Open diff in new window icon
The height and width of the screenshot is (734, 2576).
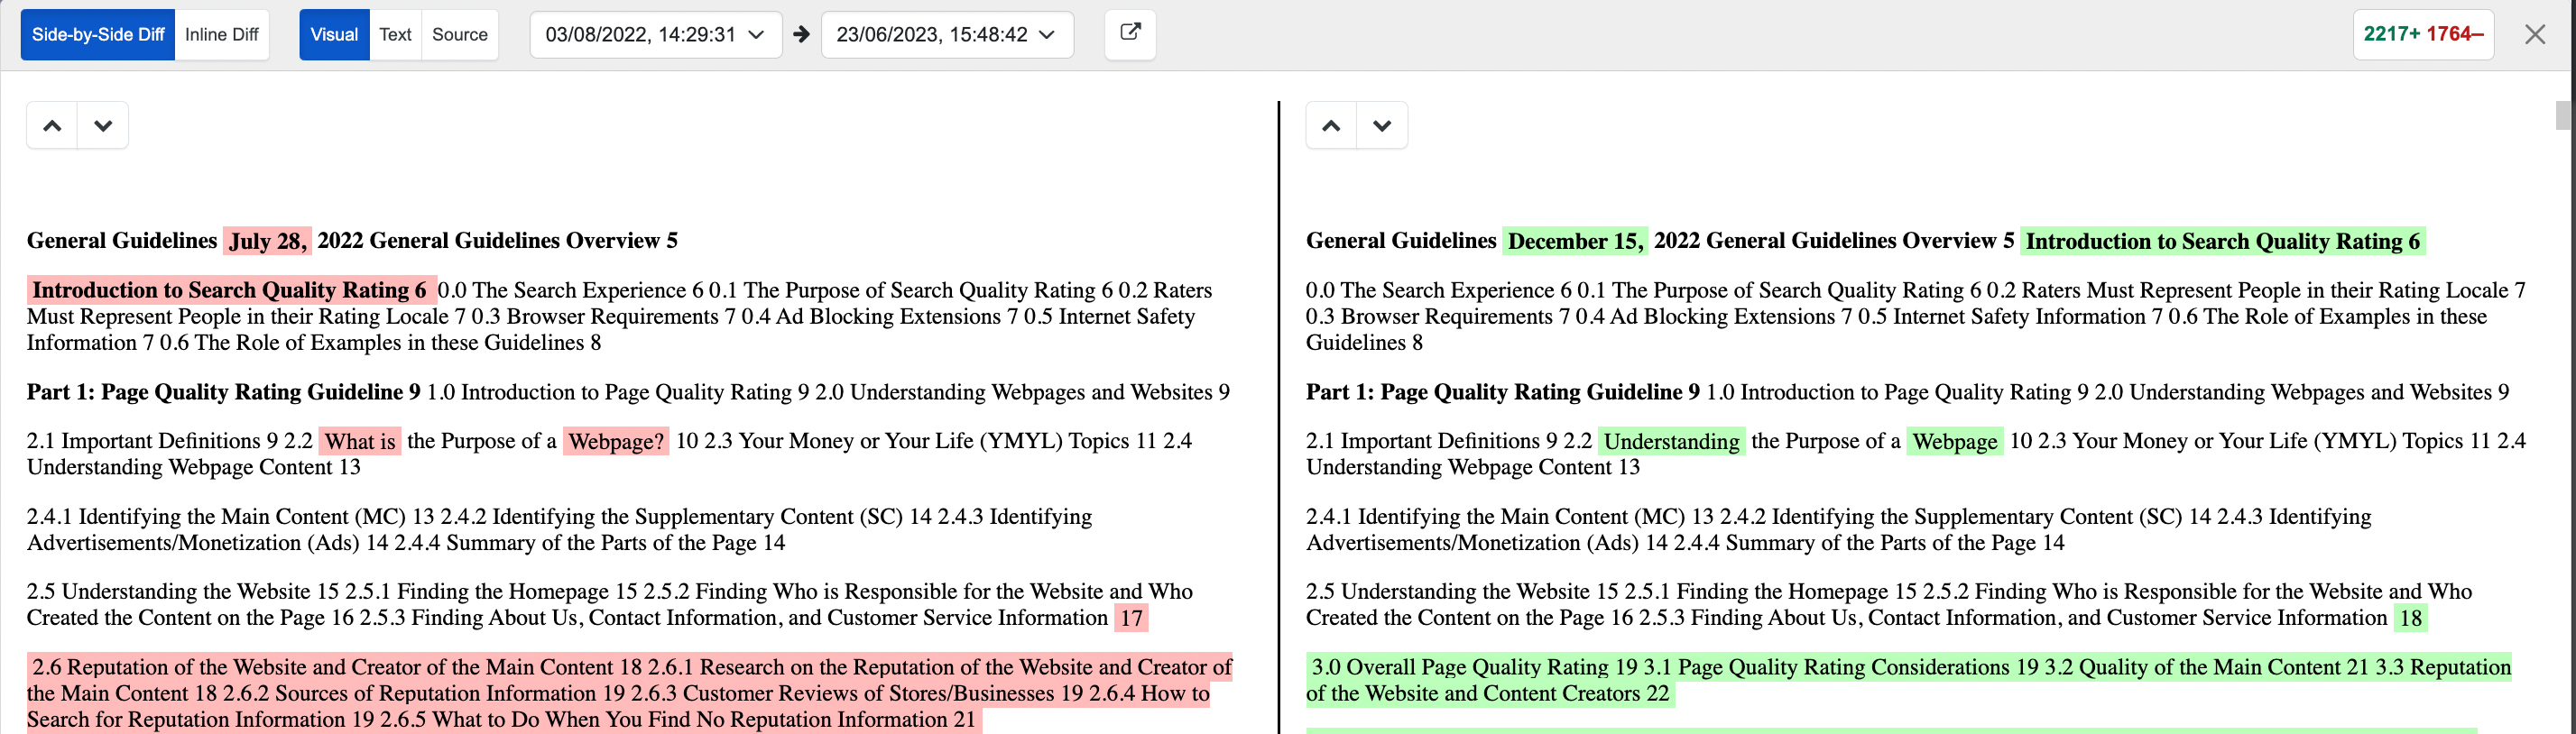(1130, 34)
